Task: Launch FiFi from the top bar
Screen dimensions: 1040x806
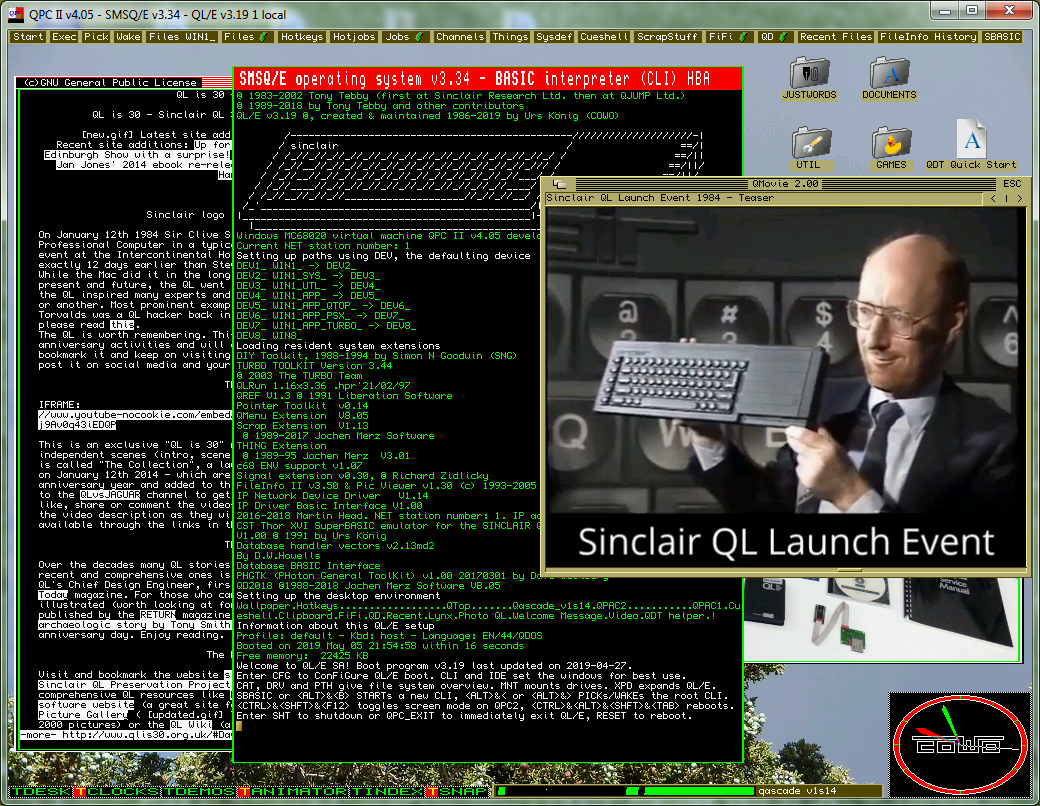Action: coord(728,37)
